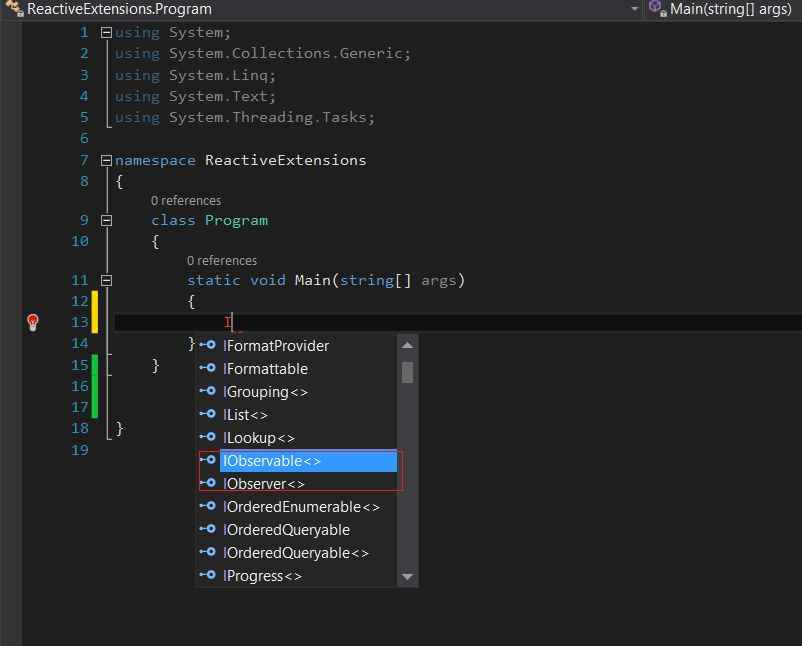Collapse the Main method block
Image resolution: width=802 pixels, height=646 pixels.
[106, 280]
